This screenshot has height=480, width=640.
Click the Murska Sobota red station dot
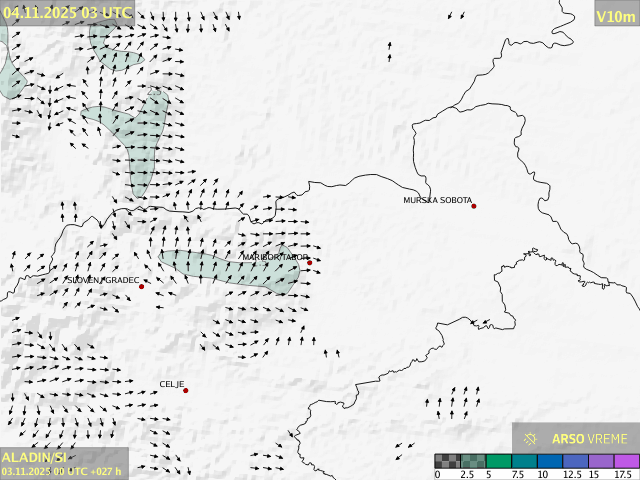[x=474, y=206]
